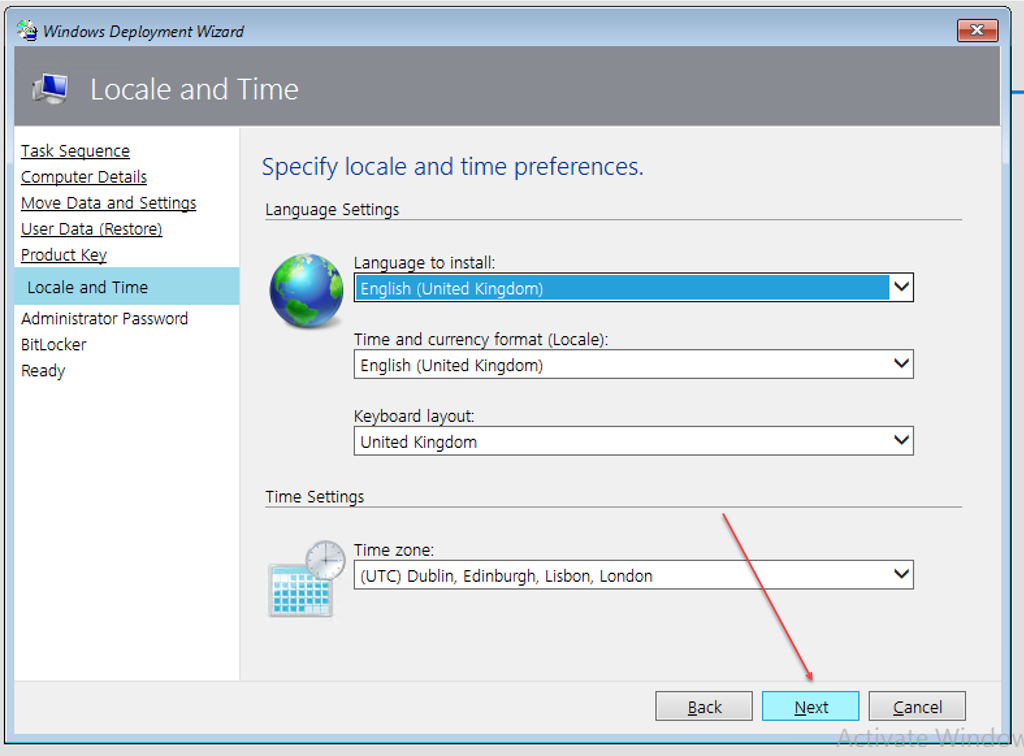The image size is (1024, 756).
Task: Go to the Task Sequence step
Action: tap(75, 151)
